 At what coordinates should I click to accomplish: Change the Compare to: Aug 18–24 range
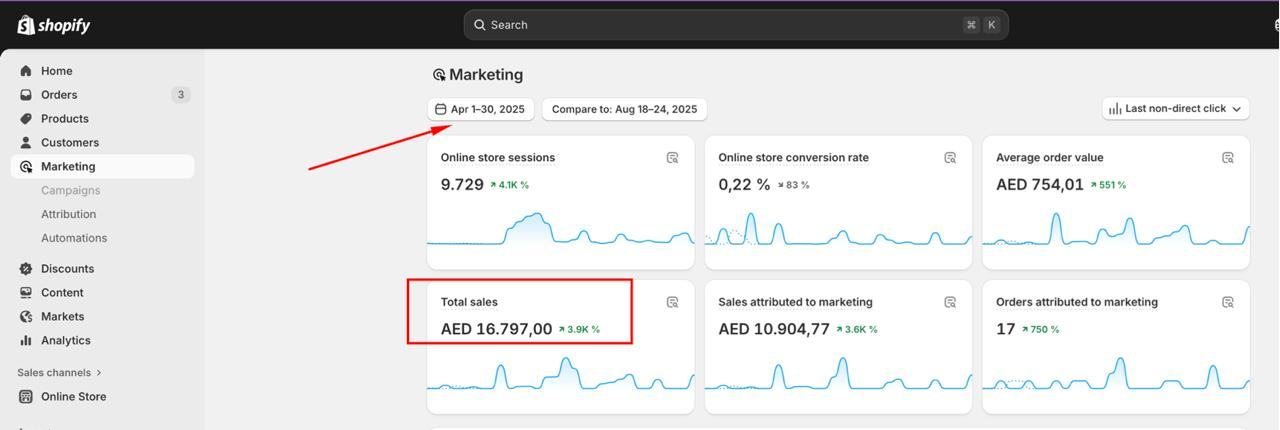coord(625,109)
